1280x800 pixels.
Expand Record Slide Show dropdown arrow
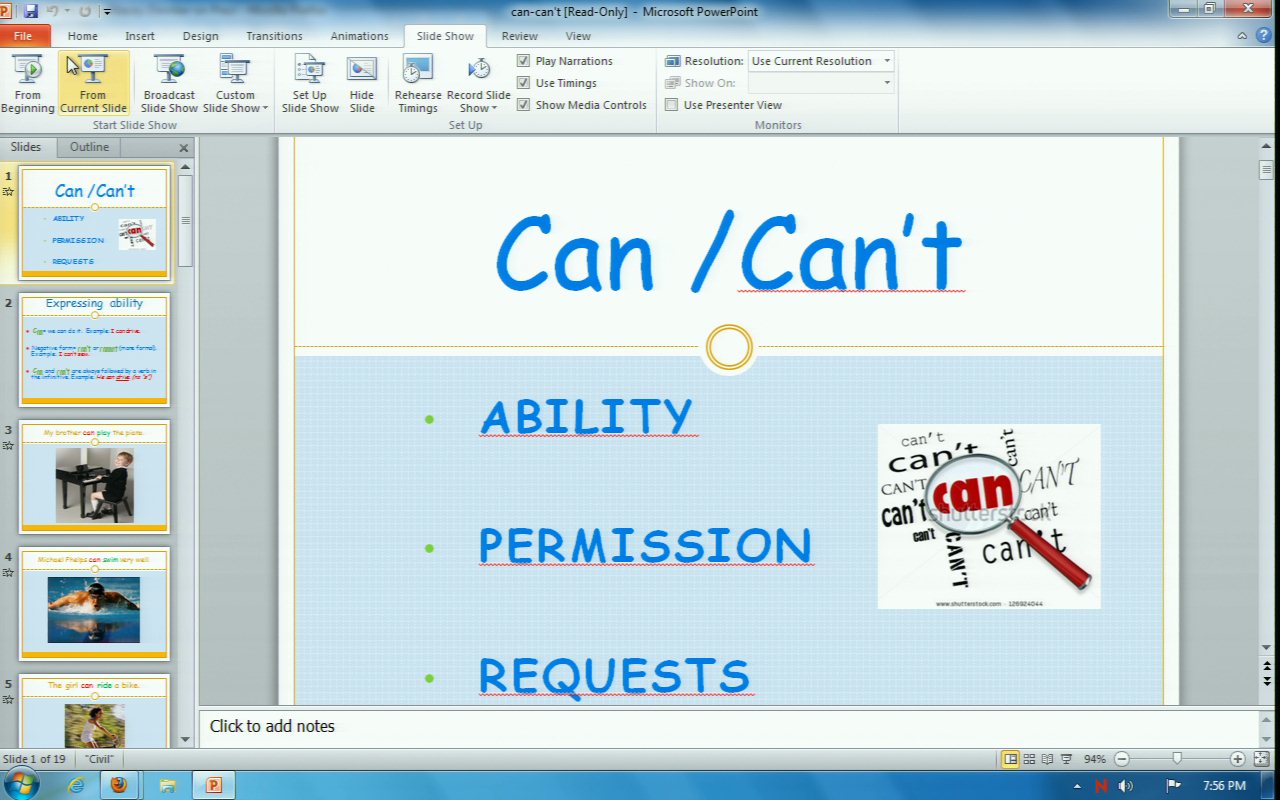[x=493, y=108]
